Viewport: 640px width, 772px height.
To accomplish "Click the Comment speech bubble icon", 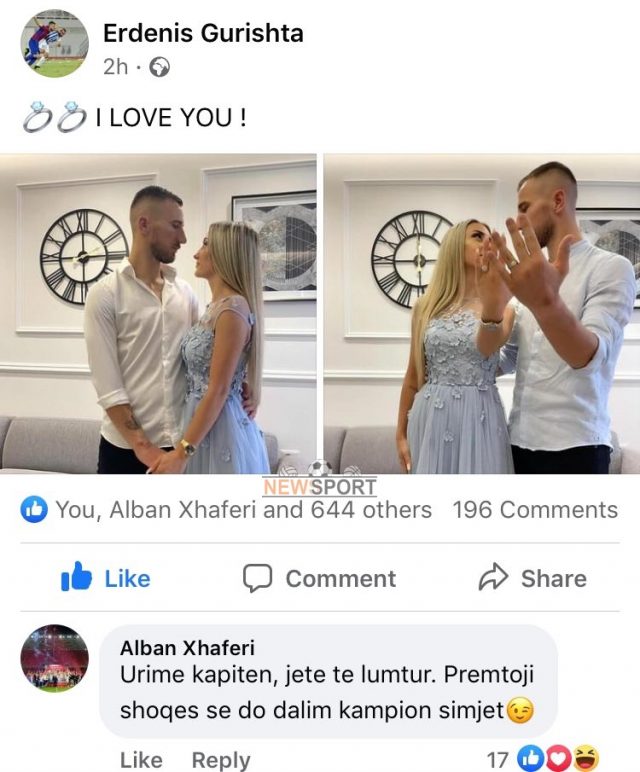I will 257,578.
